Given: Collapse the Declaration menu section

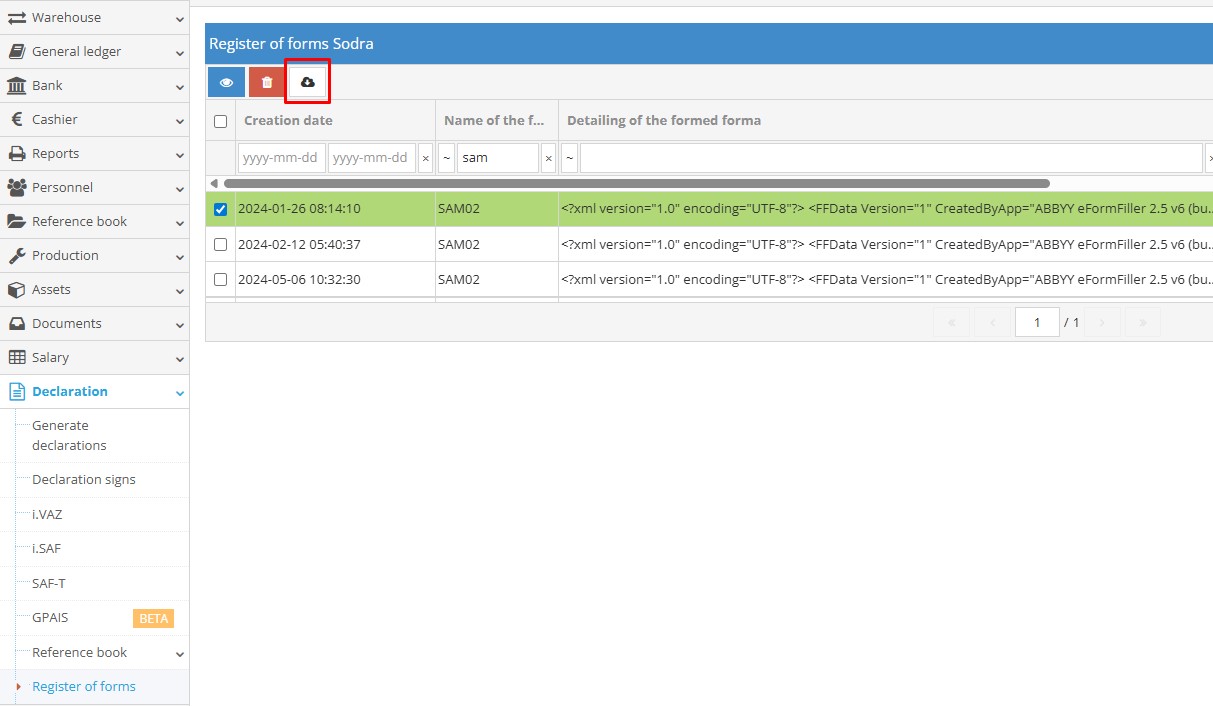Looking at the screenshot, I should point(180,393).
